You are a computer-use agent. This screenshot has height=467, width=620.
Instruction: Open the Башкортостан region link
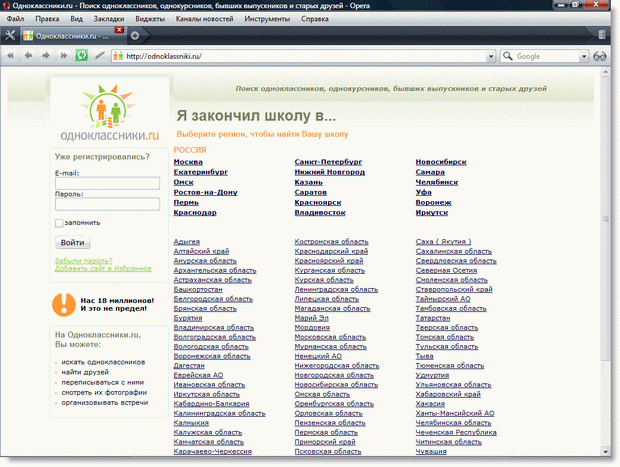click(198, 289)
